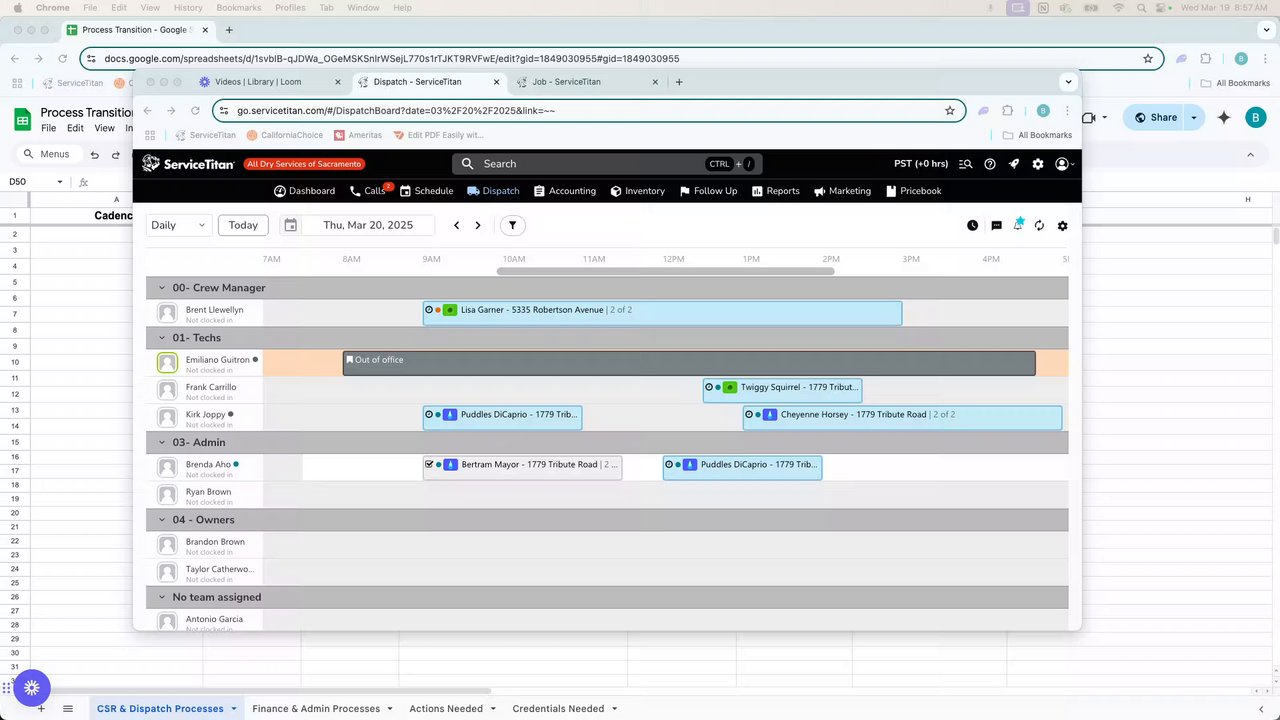Open the Share dropdown arrow in Sheets
1280x720 pixels.
click(x=1193, y=117)
